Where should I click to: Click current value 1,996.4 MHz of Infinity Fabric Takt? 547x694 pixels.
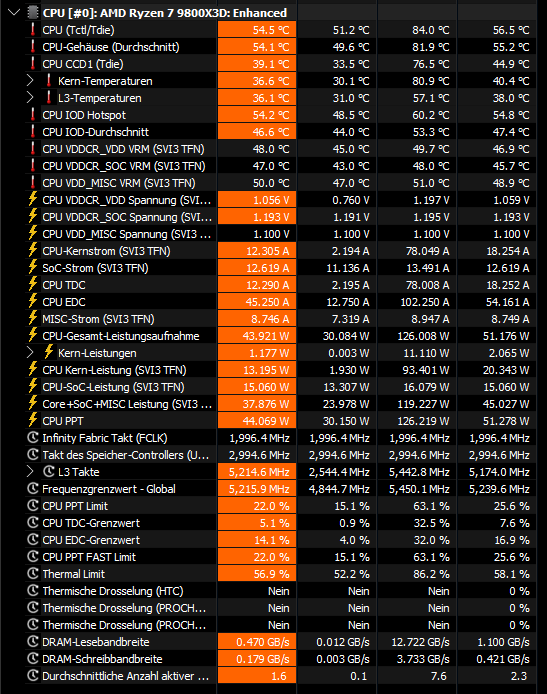click(259, 438)
